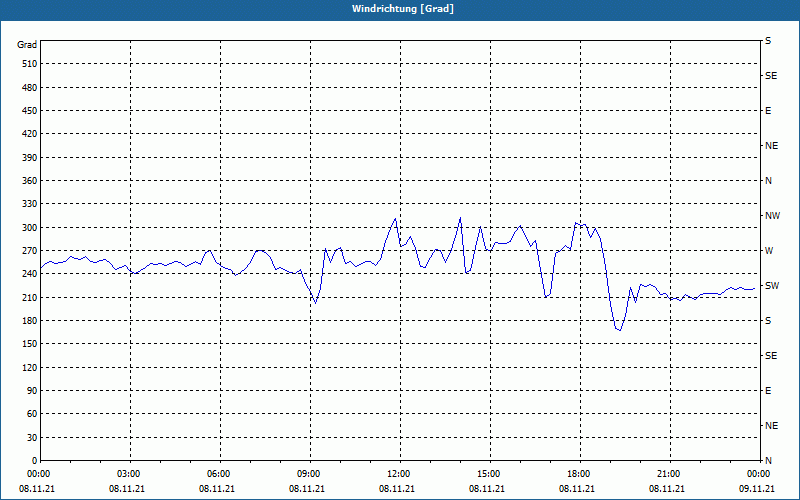
Task: Click the 0 degree tick label
Action: 34,461
